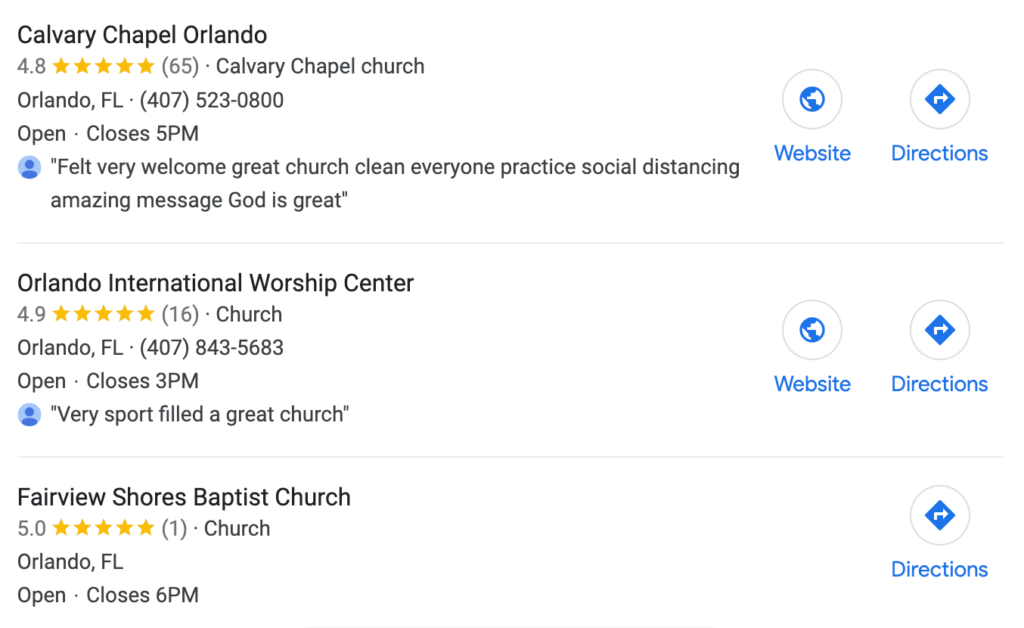This screenshot has height=628, width=1024.
Task: Click the Website text link under Calvary Chapel's globe
Action: 812,153
